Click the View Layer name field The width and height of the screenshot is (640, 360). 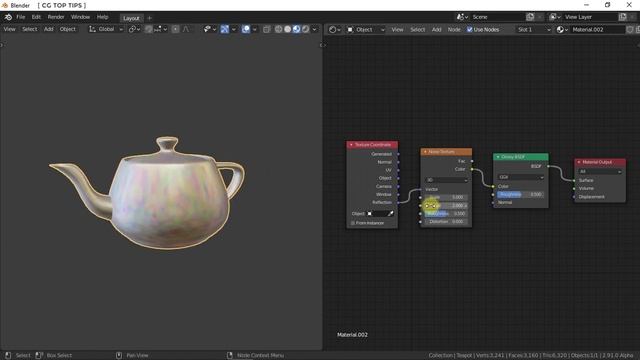pos(590,17)
